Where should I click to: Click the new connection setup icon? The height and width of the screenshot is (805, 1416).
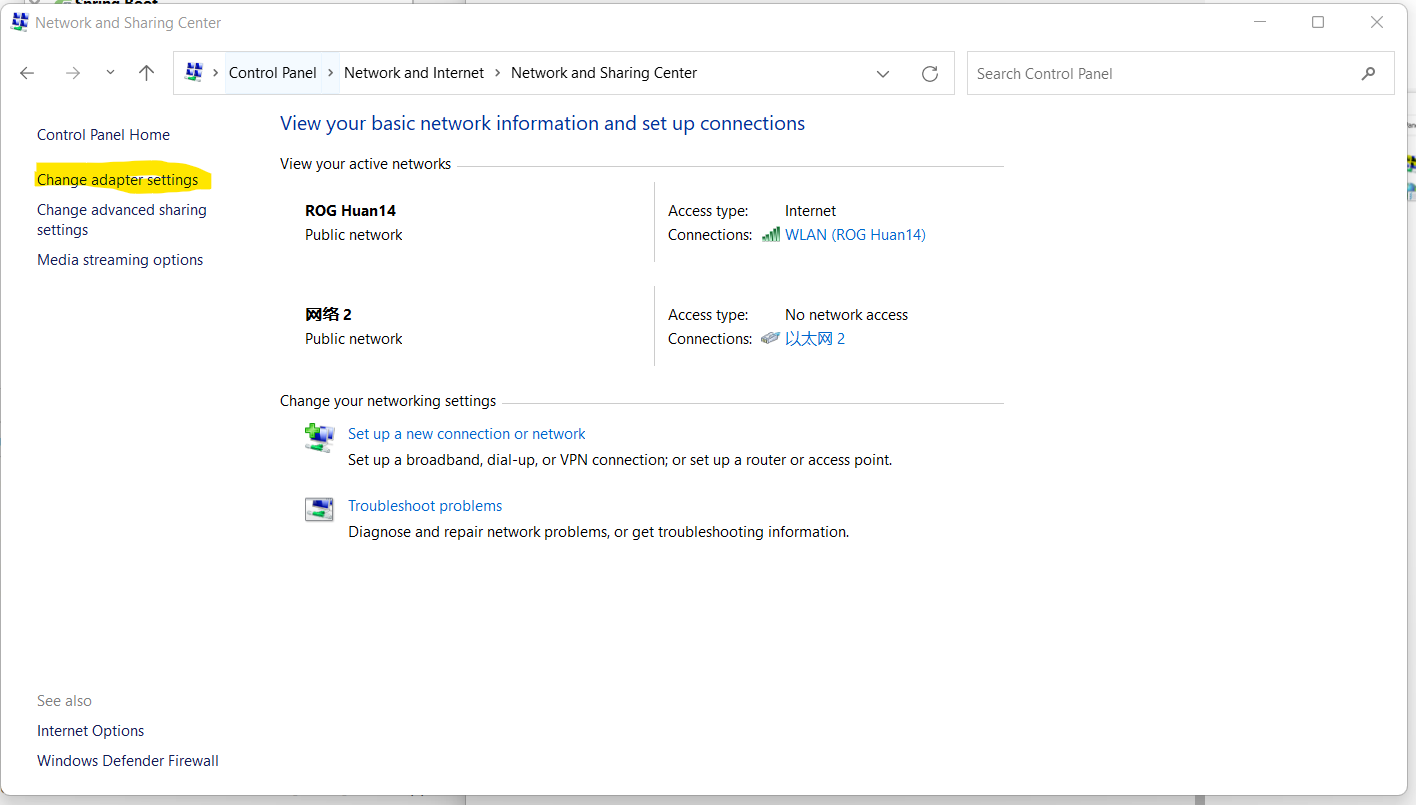click(319, 438)
